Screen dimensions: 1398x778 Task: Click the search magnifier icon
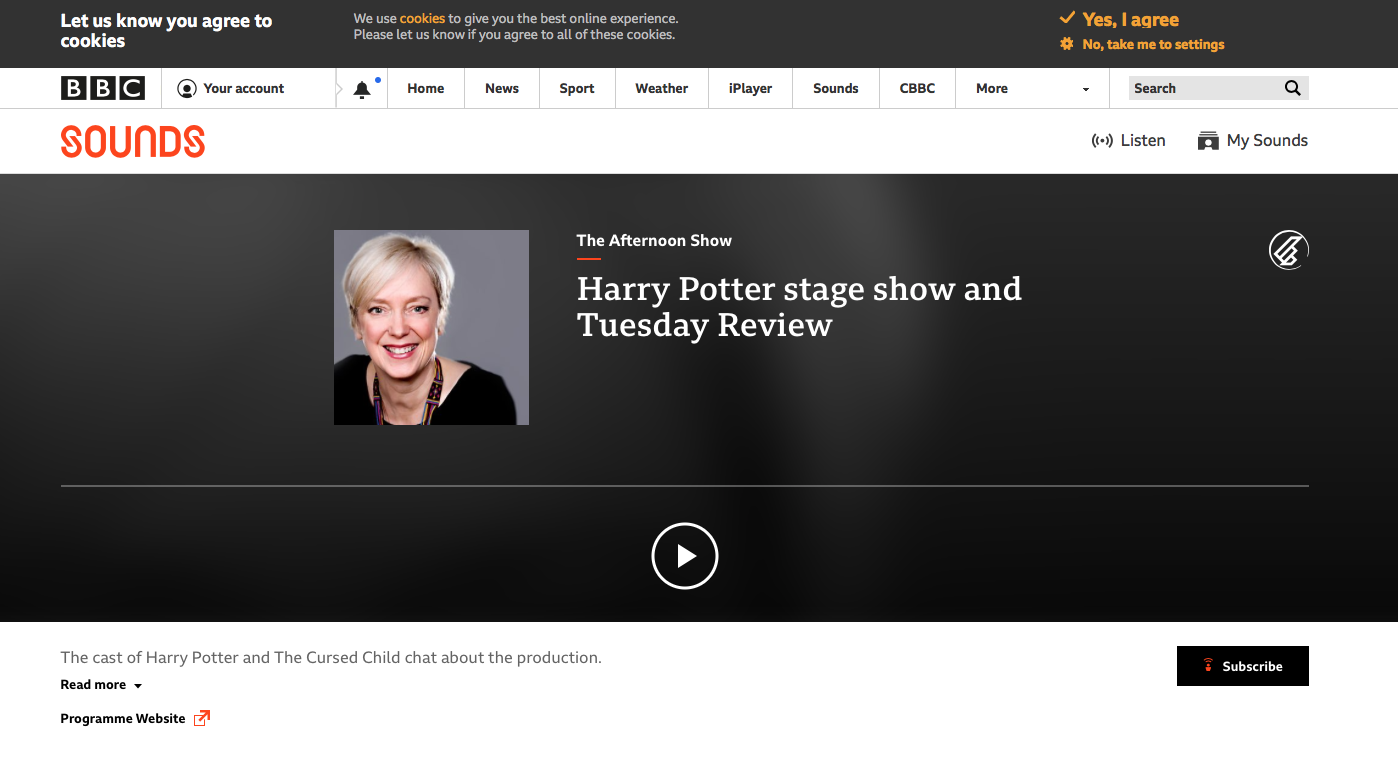click(1292, 88)
